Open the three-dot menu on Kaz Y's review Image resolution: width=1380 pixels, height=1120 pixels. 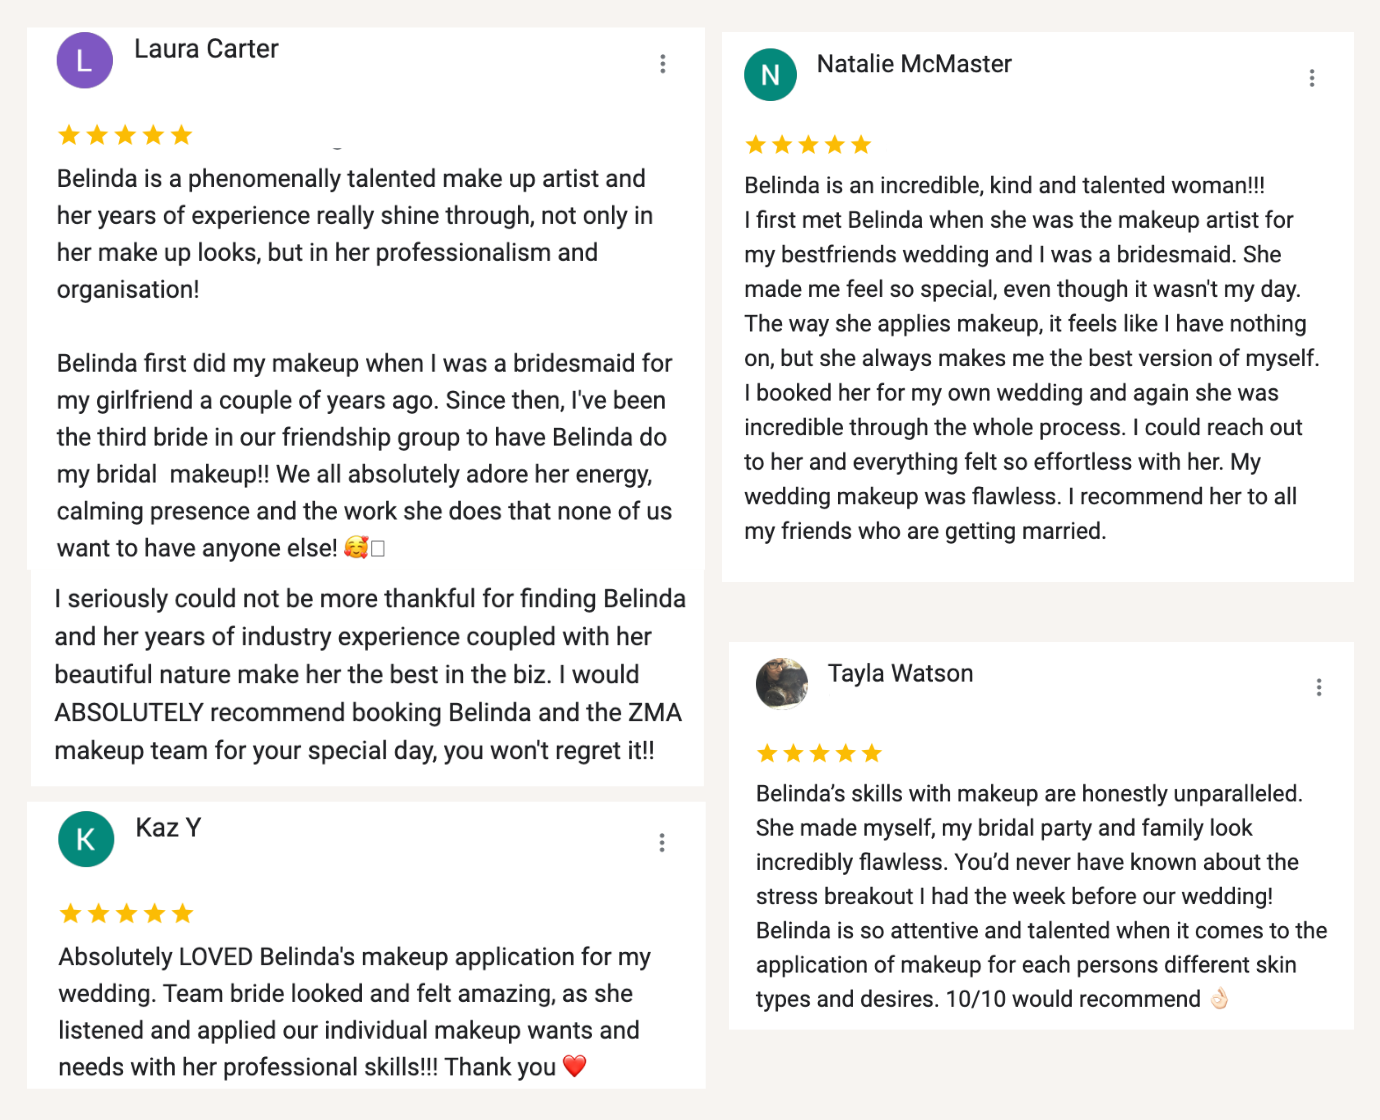(662, 843)
